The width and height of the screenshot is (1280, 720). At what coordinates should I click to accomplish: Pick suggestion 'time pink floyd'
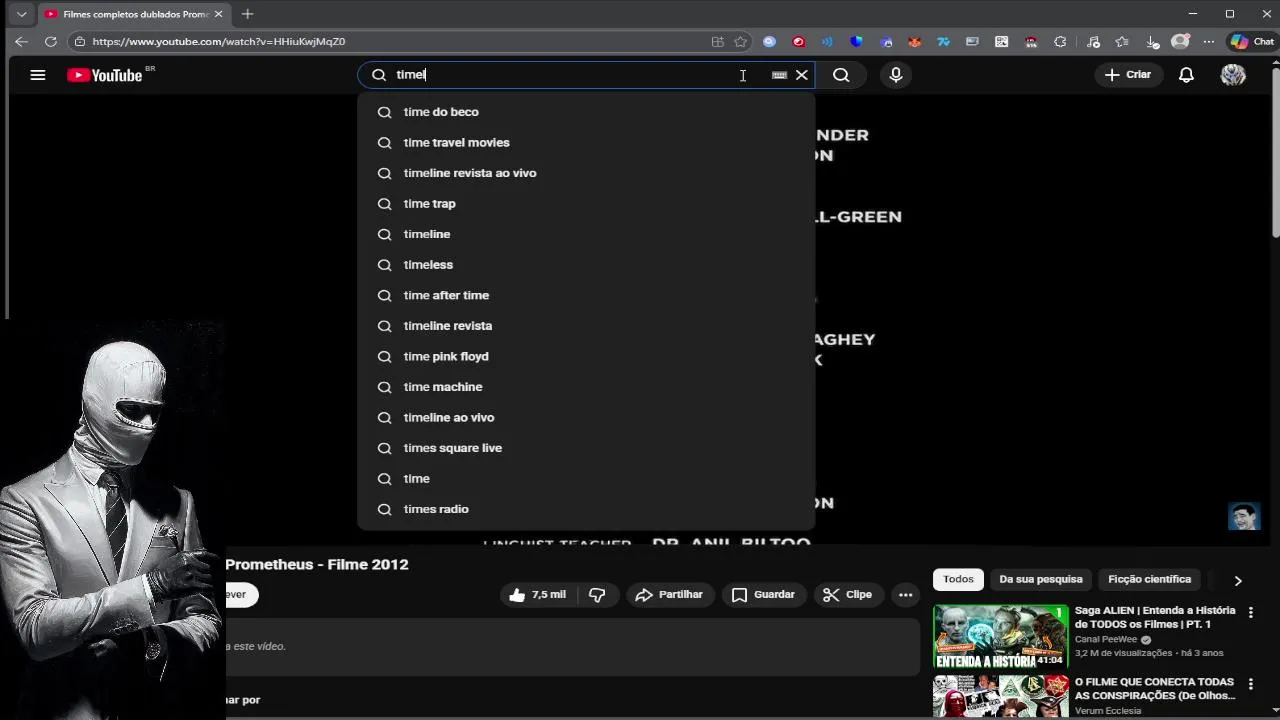tap(586, 356)
